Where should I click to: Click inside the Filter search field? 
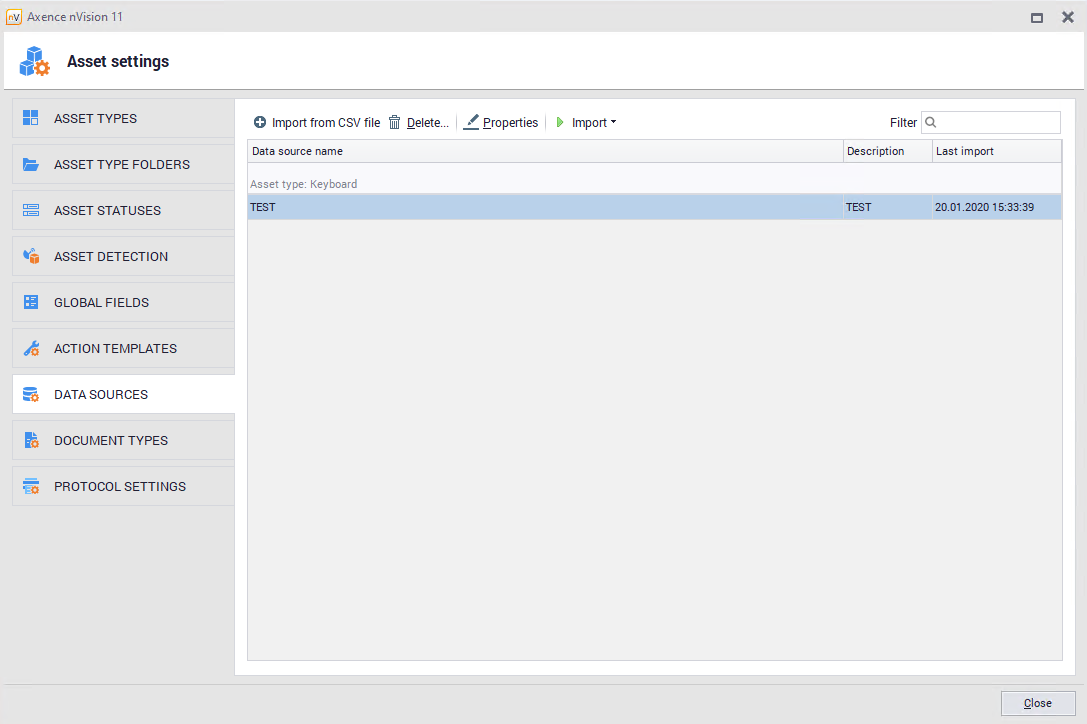tap(997, 122)
